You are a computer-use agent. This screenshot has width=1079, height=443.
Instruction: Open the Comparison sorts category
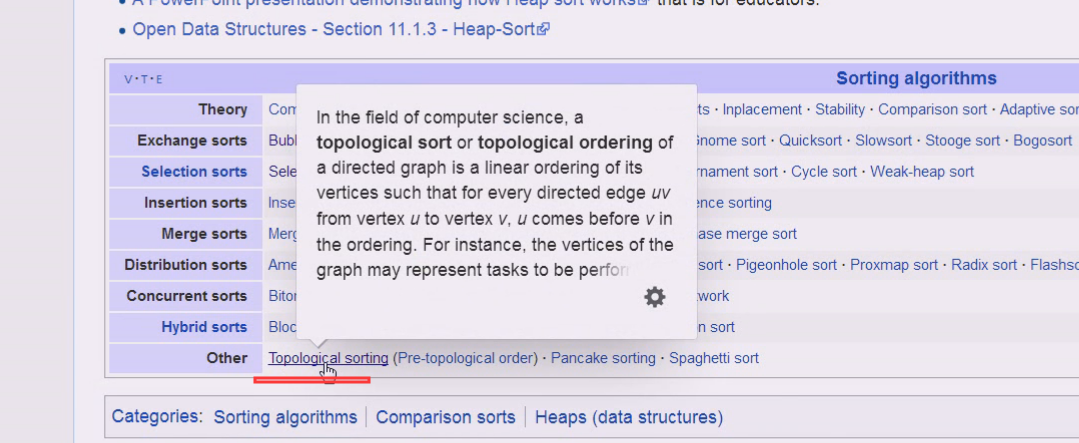[x=445, y=417]
